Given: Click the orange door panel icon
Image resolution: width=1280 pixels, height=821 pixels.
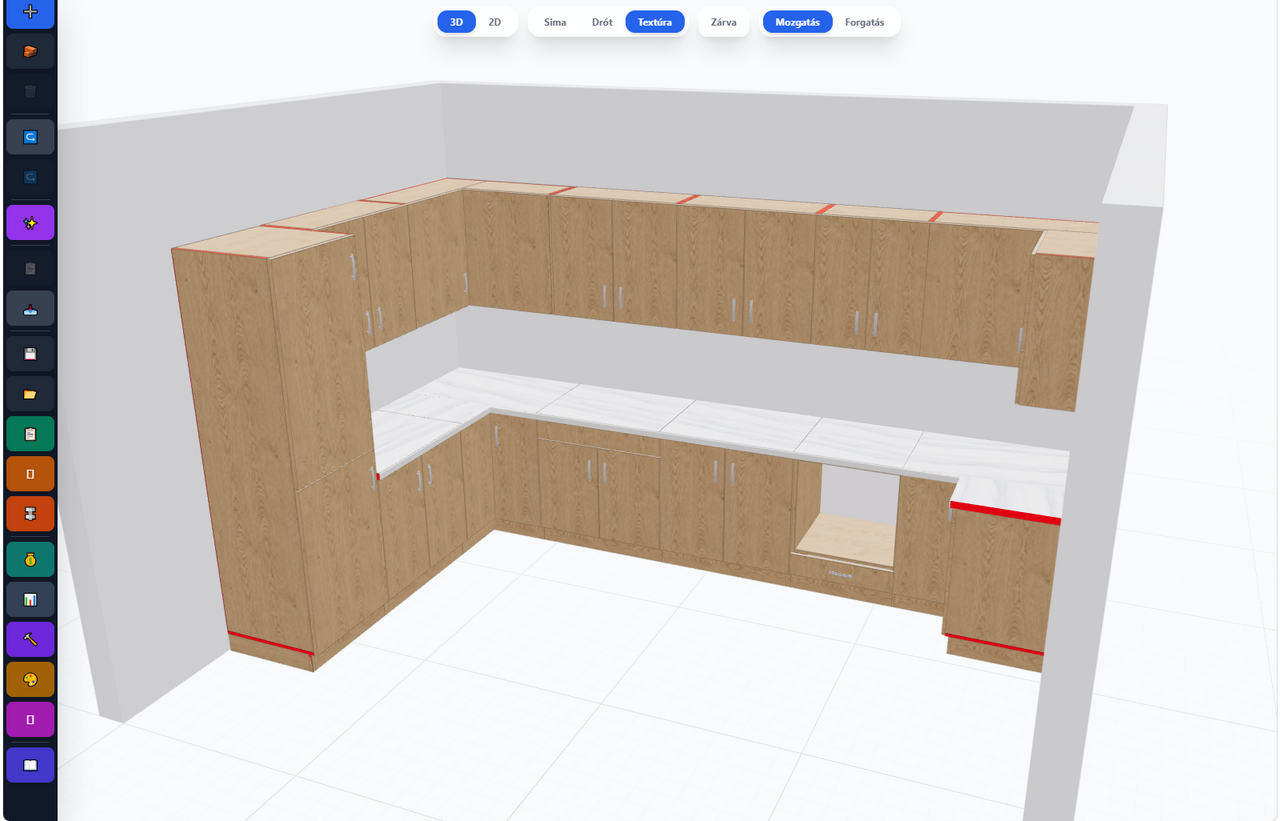Looking at the screenshot, I should [30, 474].
